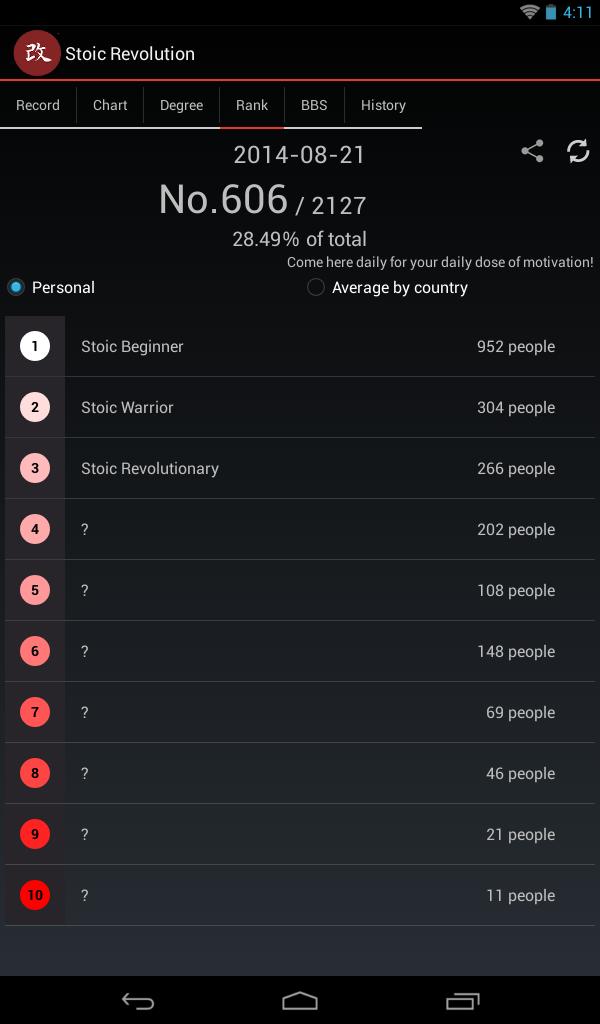Select the Personal radio button

point(16,288)
